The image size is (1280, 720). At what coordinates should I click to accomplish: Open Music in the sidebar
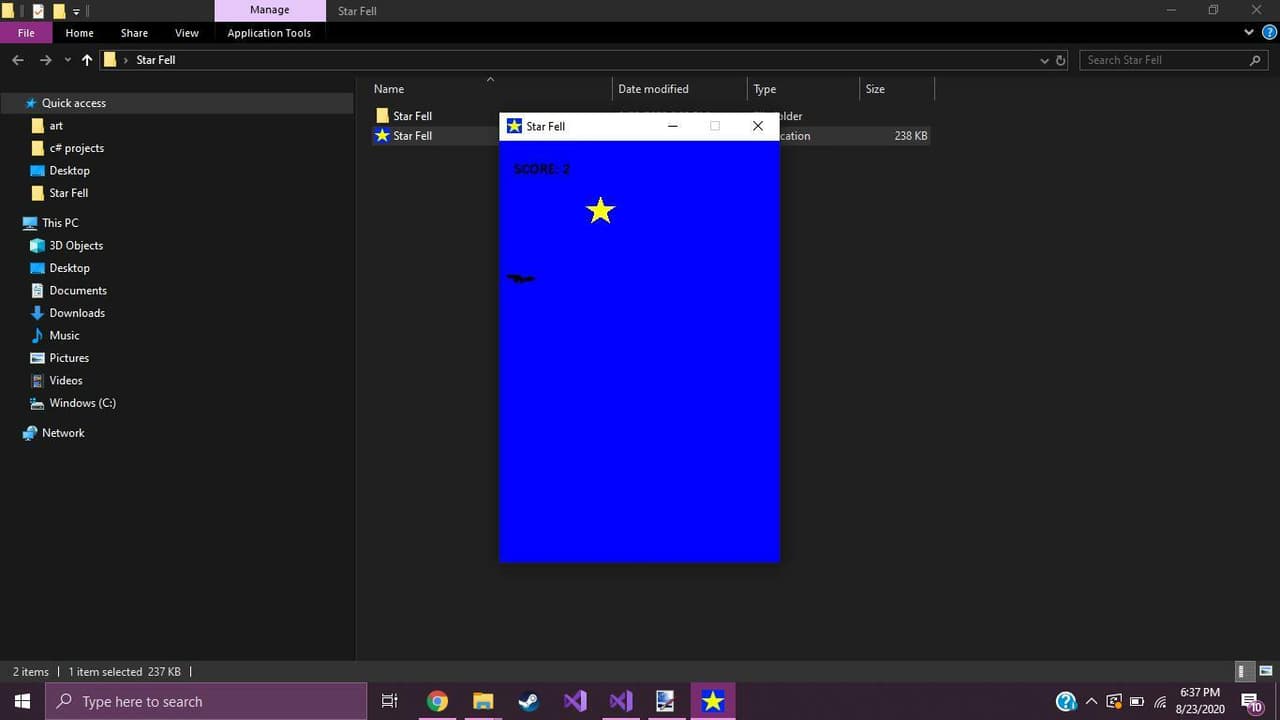coord(64,336)
